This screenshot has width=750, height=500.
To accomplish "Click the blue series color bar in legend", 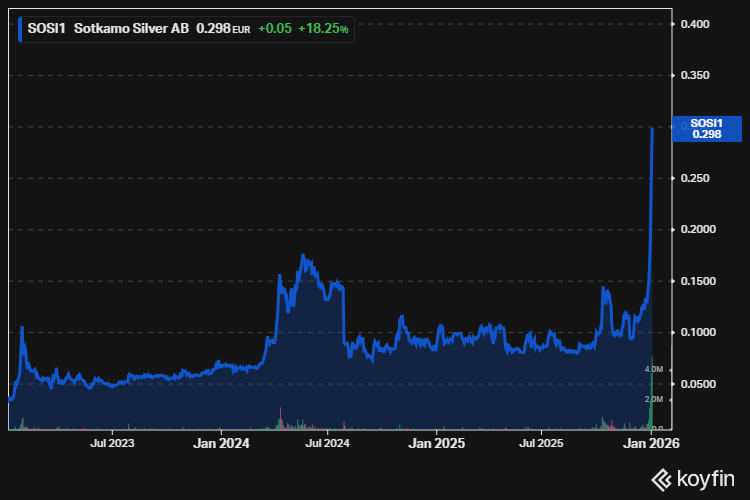I will tap(21, 29).
